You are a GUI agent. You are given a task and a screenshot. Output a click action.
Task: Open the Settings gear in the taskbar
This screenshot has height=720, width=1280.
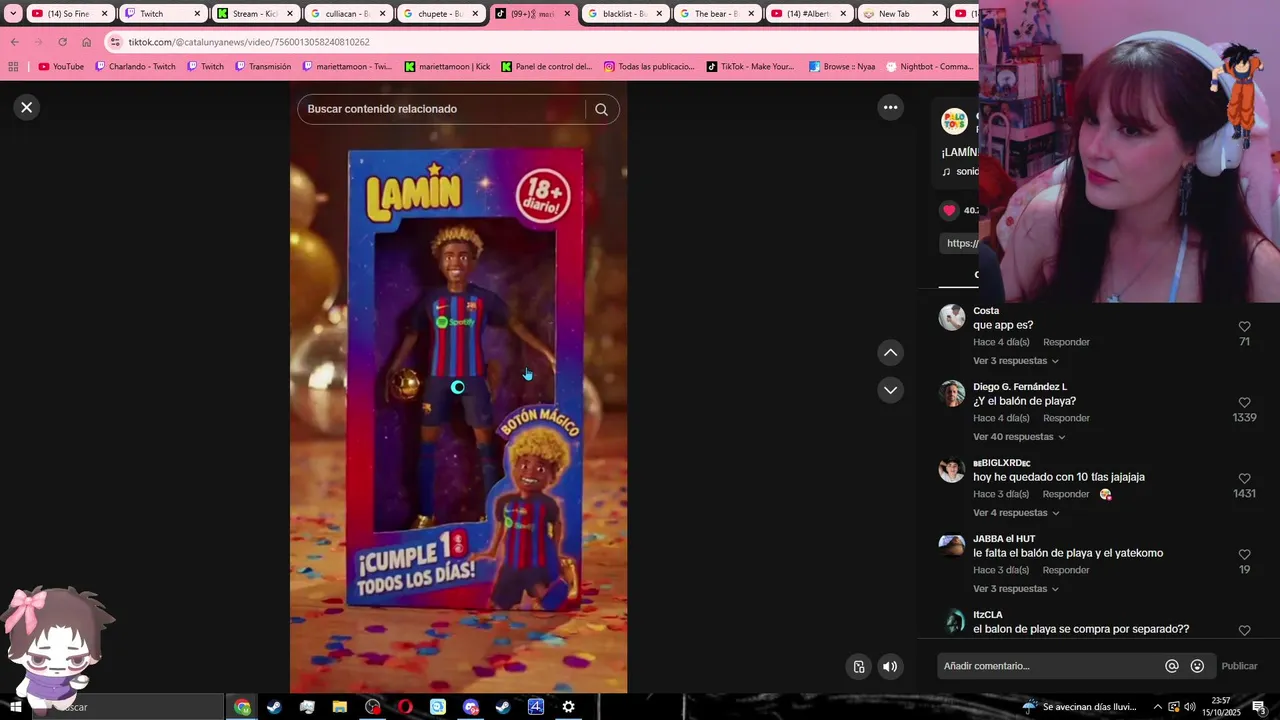point(568,707)
